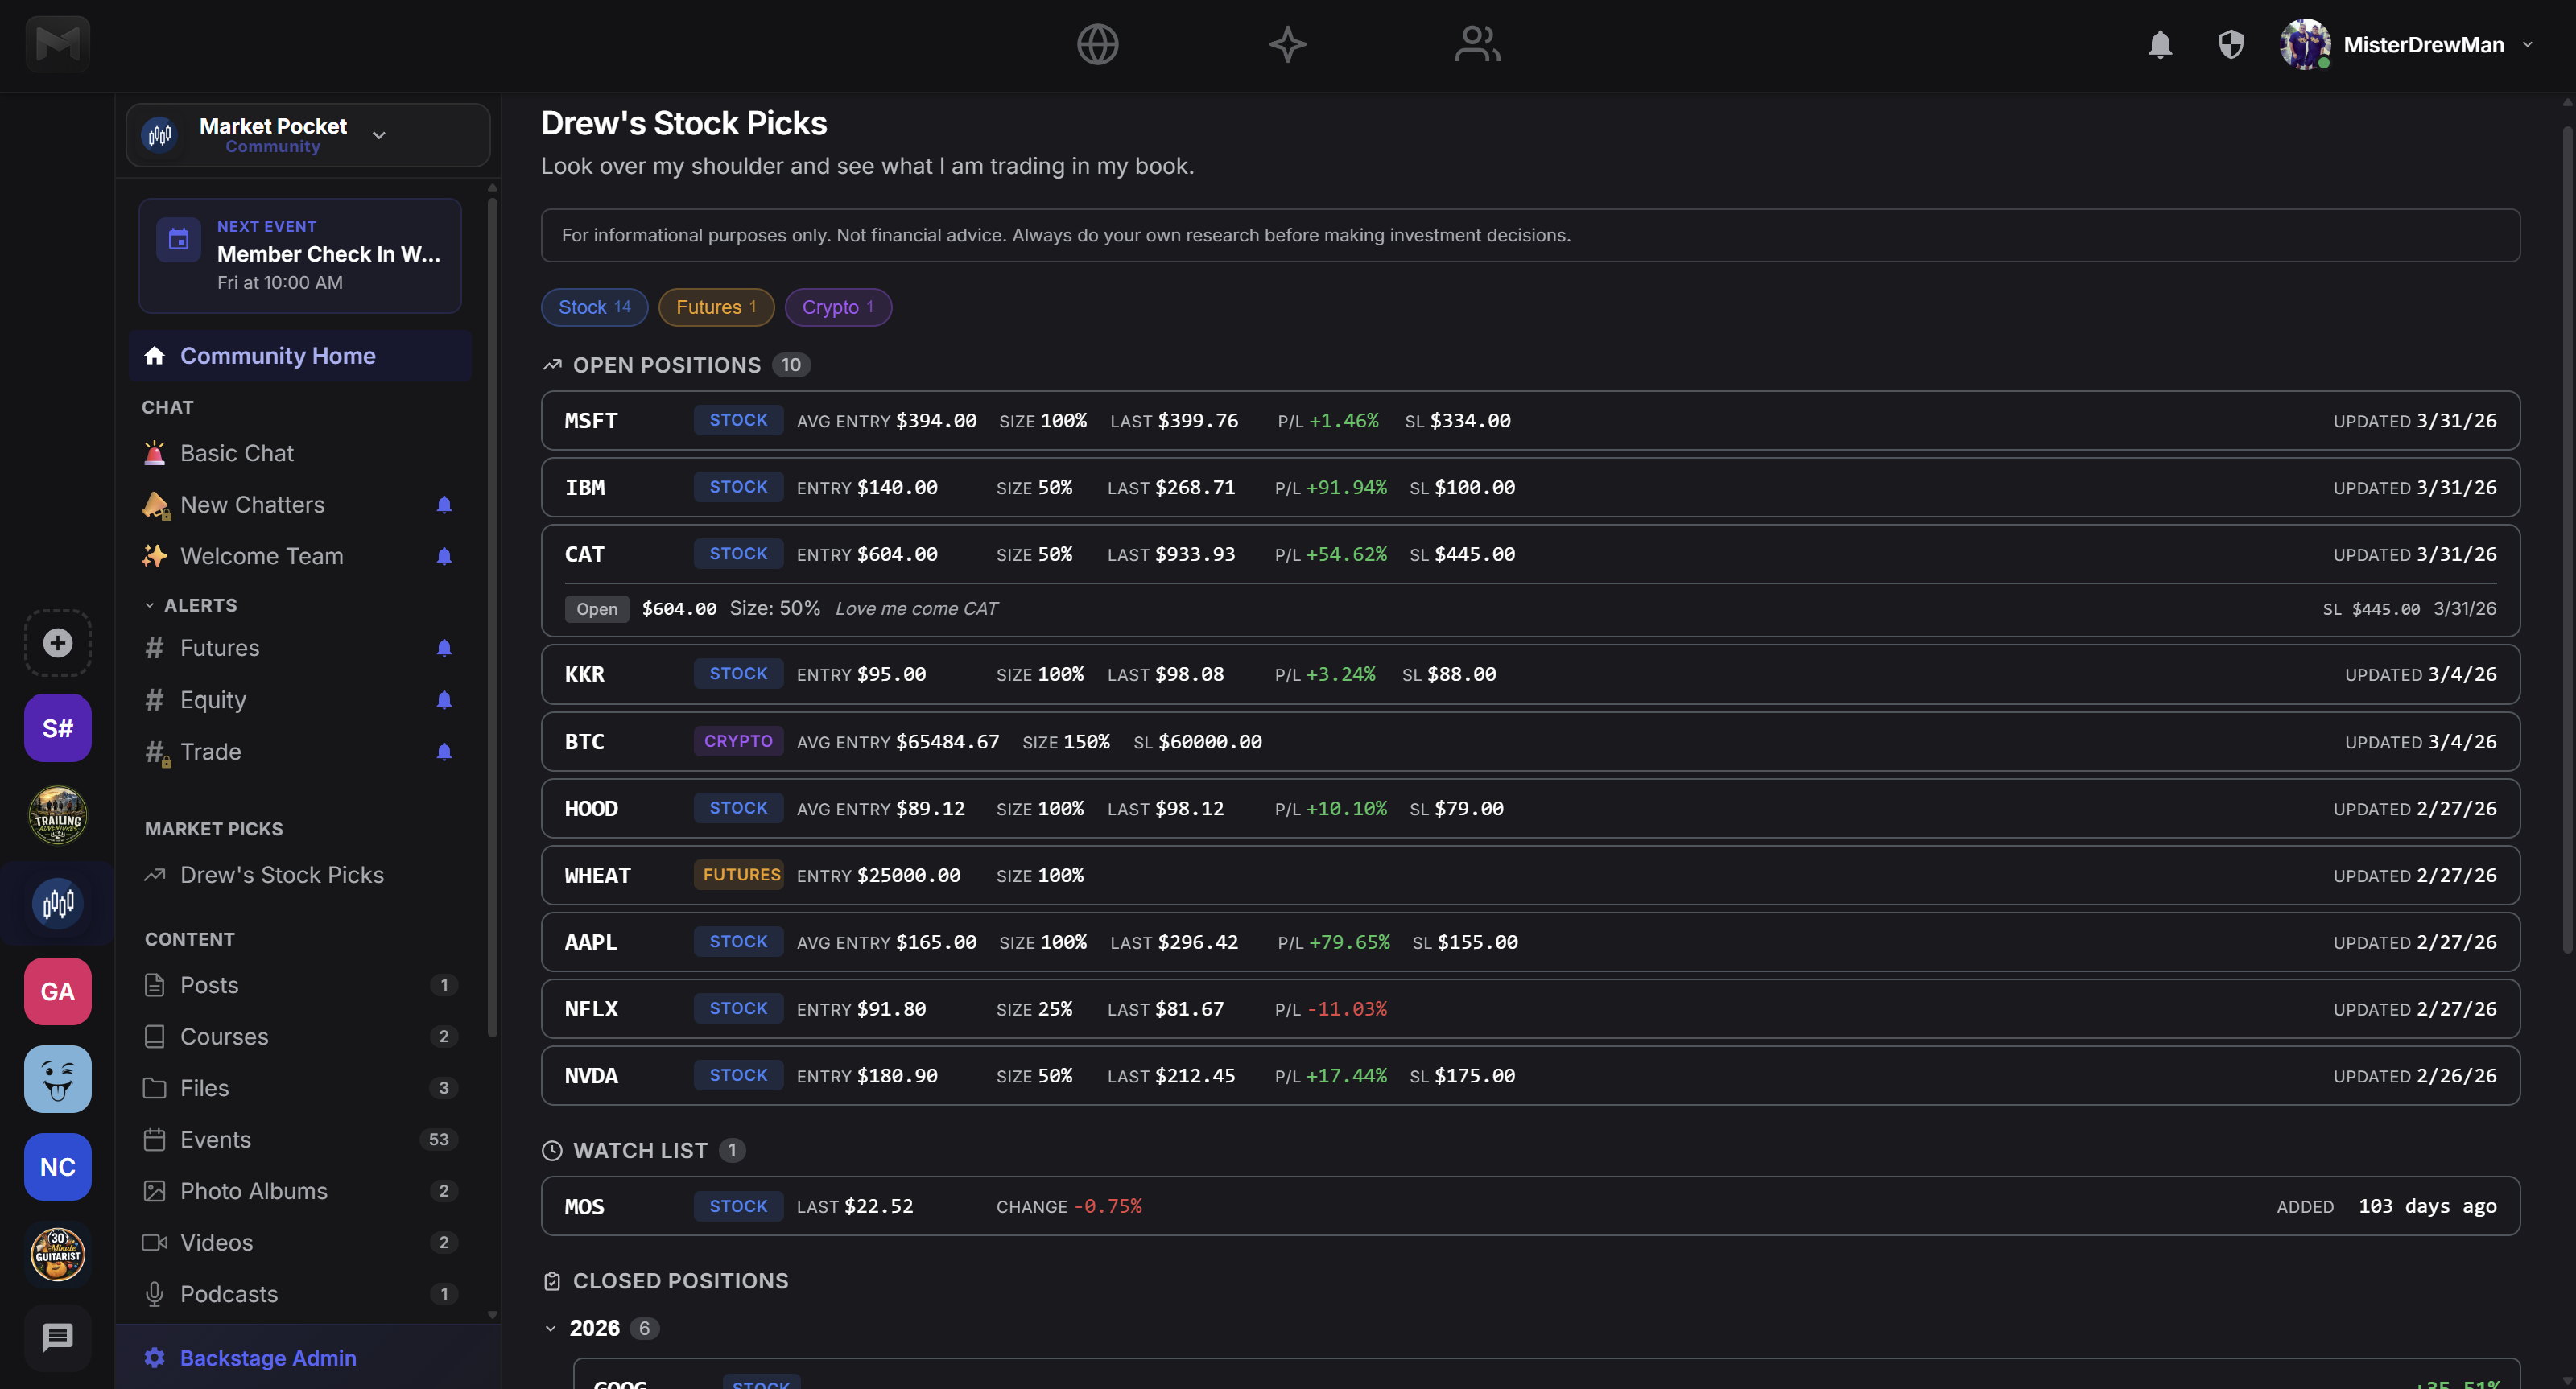Add a new community with plus icon
This screenshot has height=1389, width=2576.
point(57,642)
